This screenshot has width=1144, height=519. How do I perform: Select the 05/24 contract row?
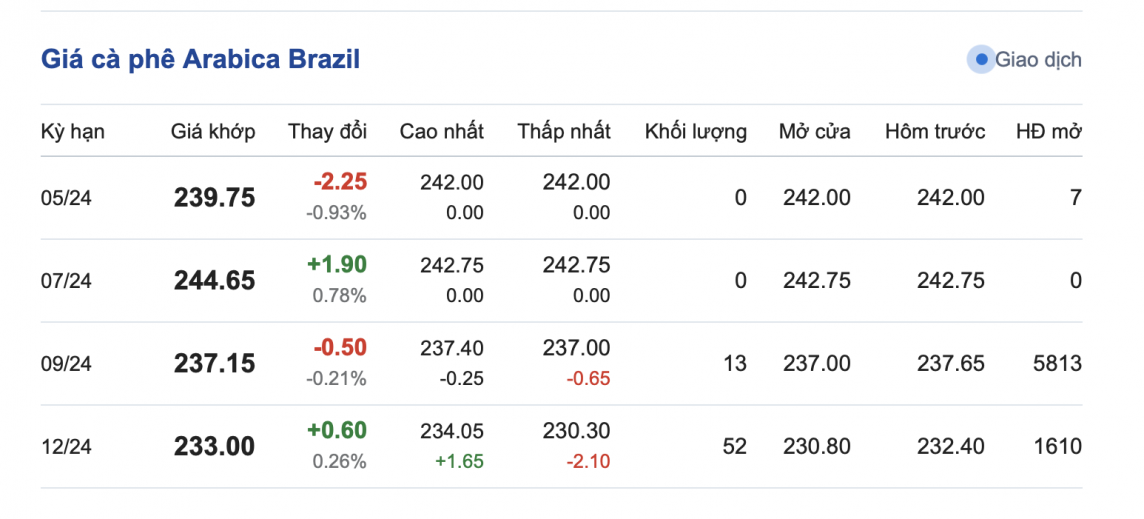click(66, 198)
